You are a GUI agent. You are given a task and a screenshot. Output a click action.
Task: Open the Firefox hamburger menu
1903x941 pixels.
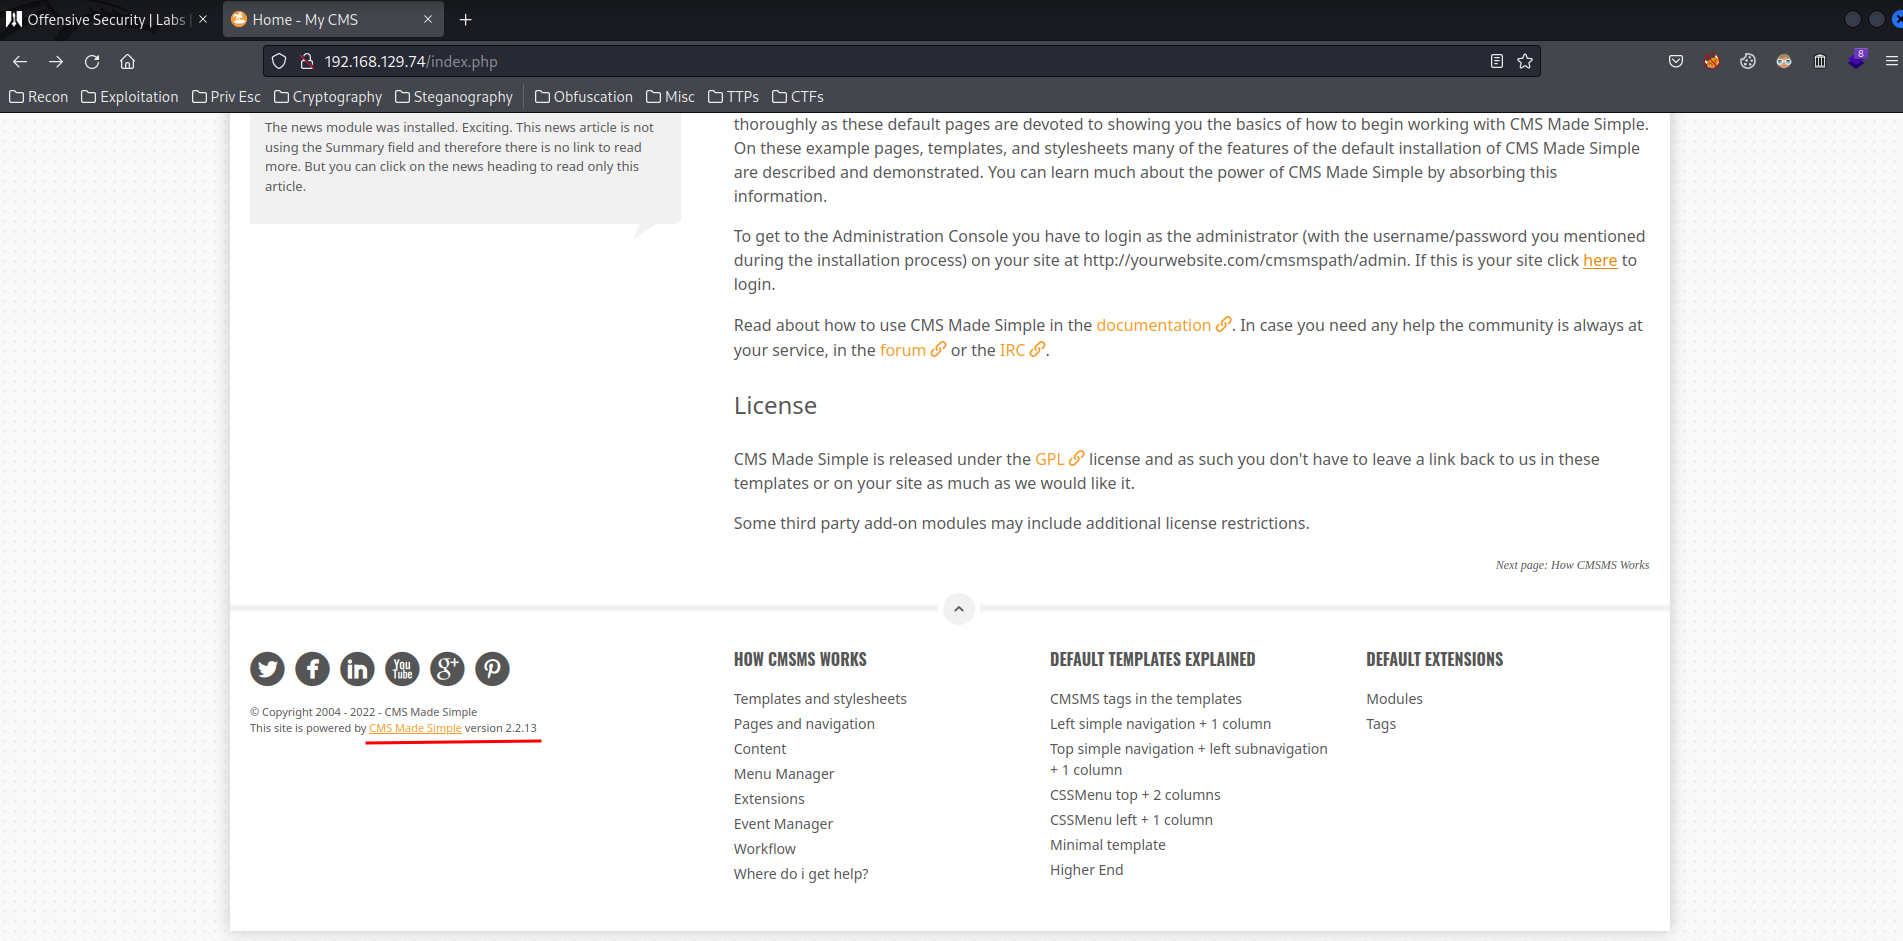(1891, 62)
